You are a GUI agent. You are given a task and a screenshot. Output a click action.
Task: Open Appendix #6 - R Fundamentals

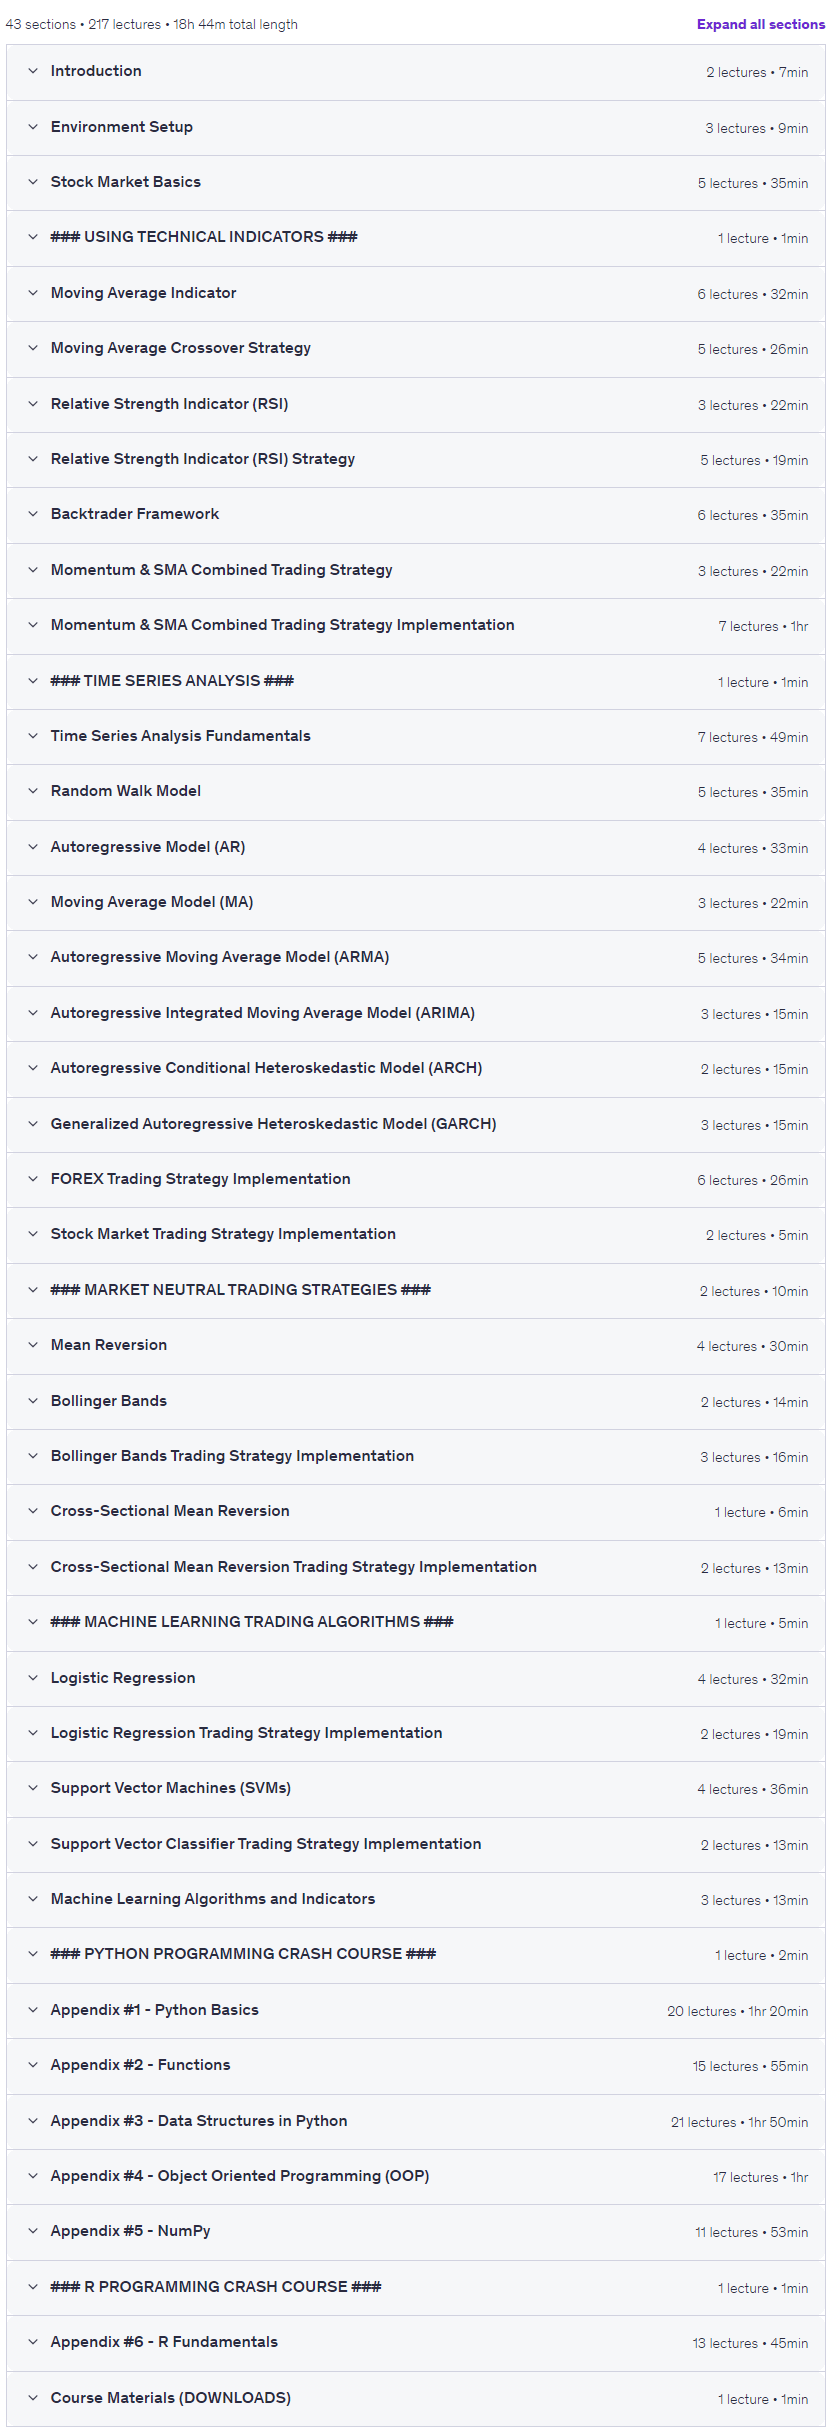coord(415,2342)
